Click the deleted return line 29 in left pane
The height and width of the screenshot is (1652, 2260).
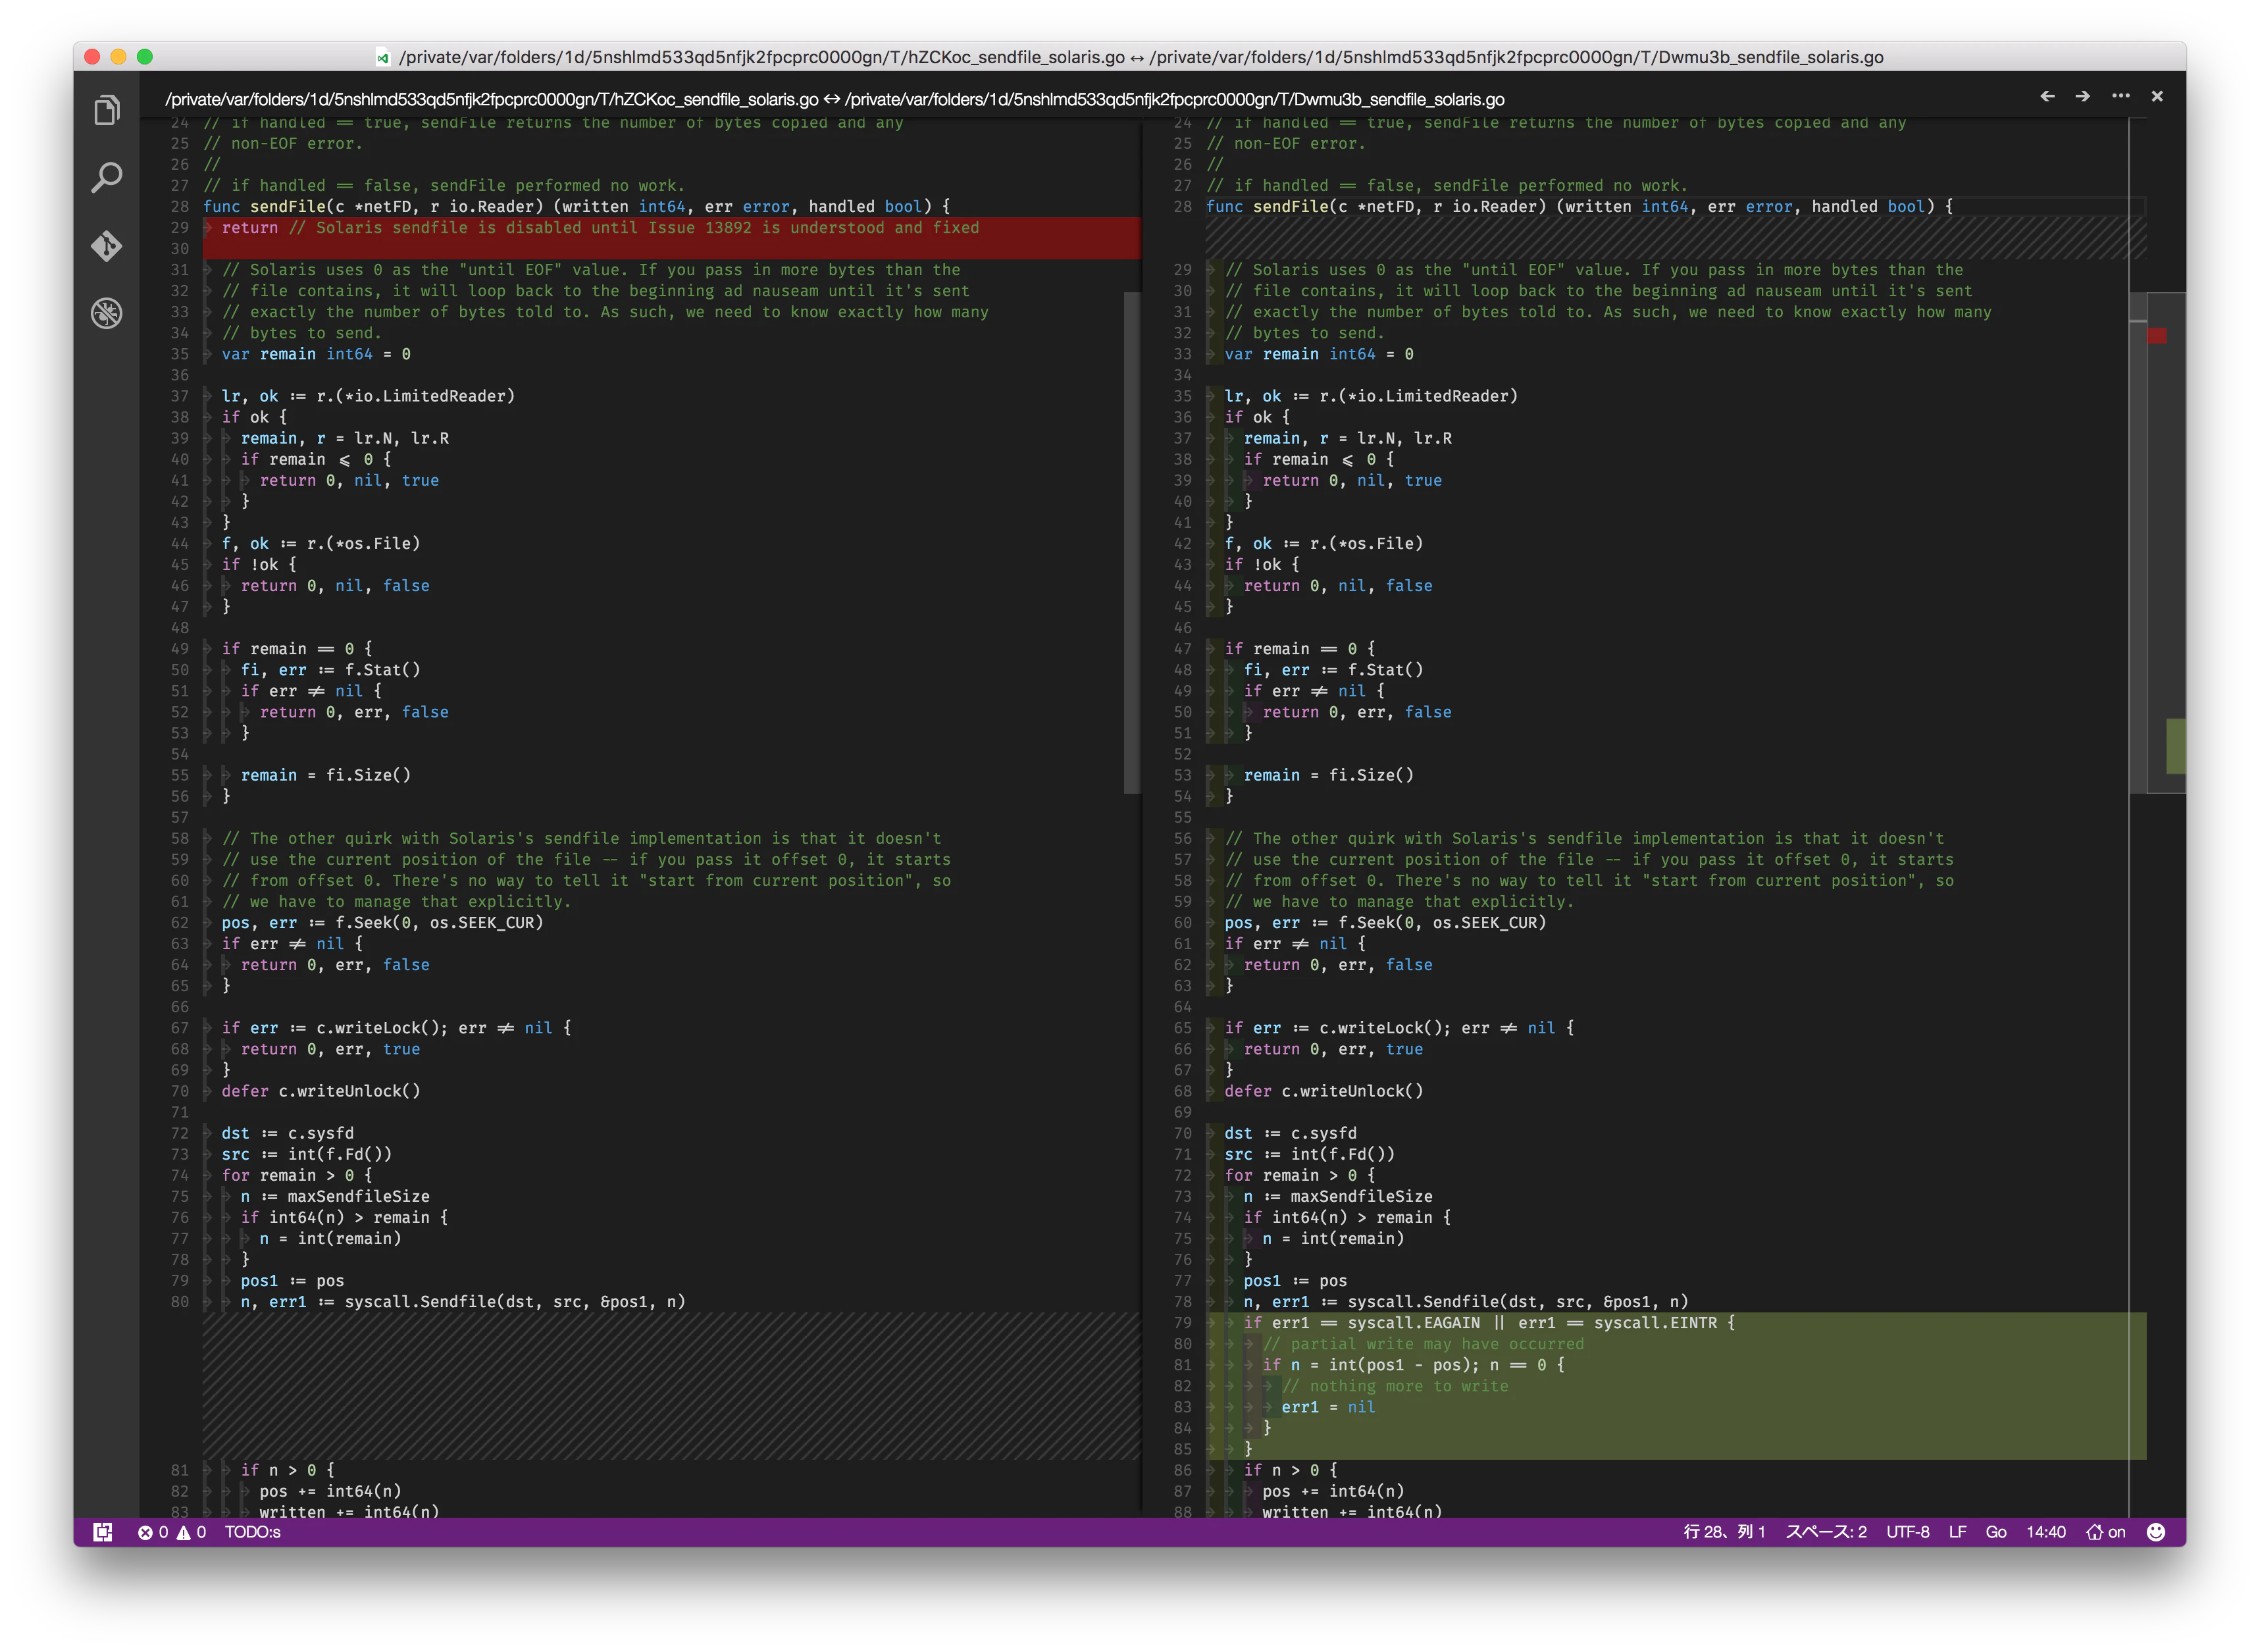(x=670, y=228)
